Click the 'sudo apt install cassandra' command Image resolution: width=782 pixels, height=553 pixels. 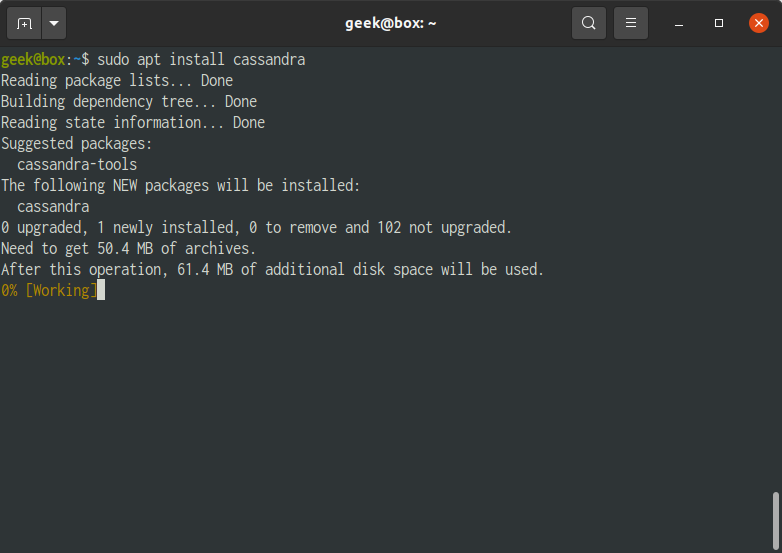coord(201,60)
